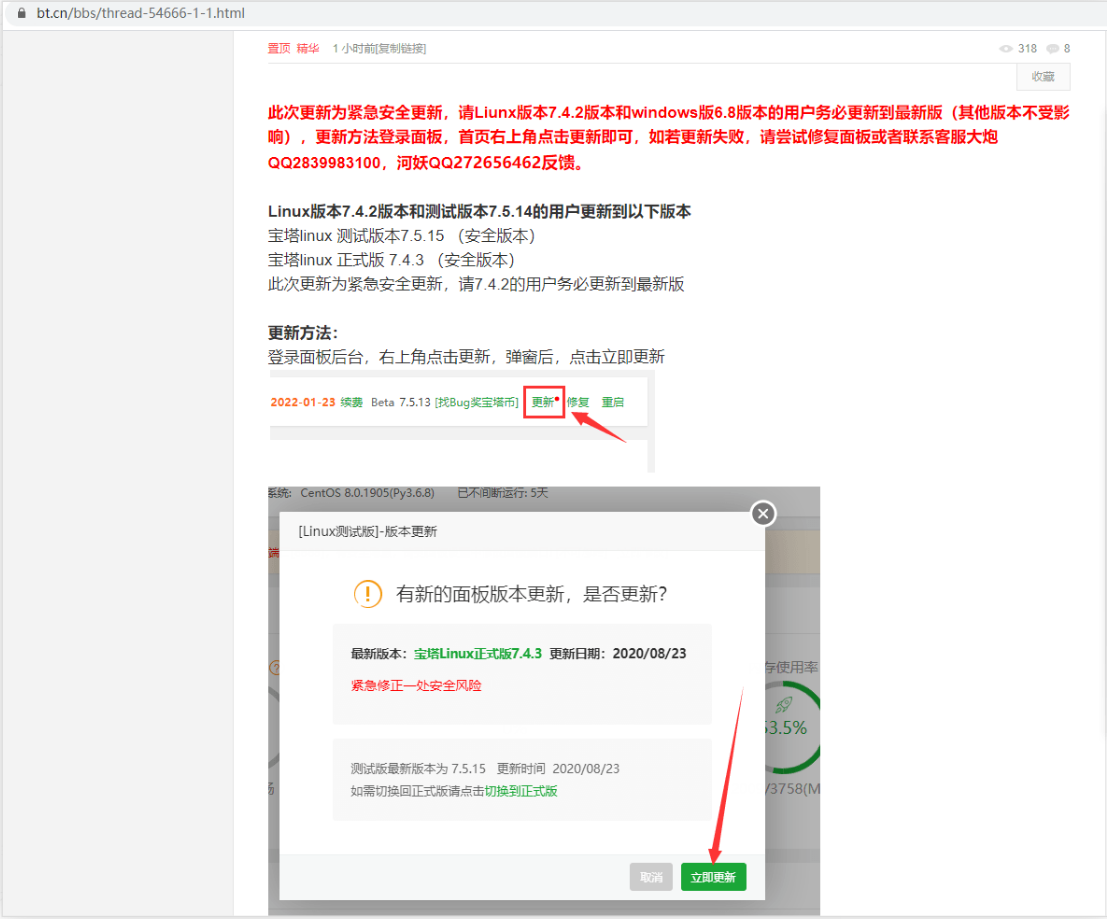The height and width of the screenshot is (919, 1107).
Task: Click the date 2022-01-23
Action: (303, 402)
